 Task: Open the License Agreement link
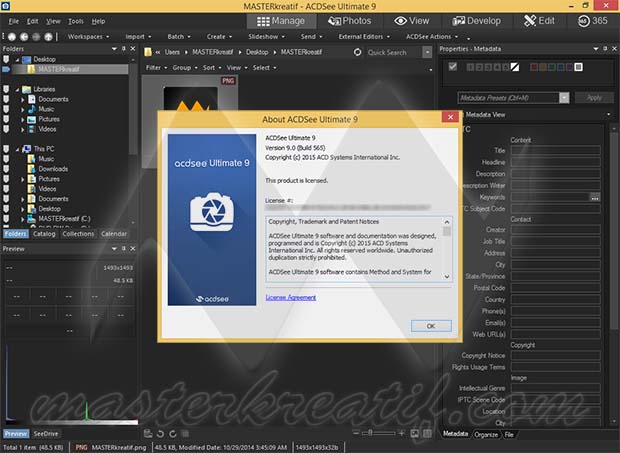pyautogui.click(x=291, y=298)
